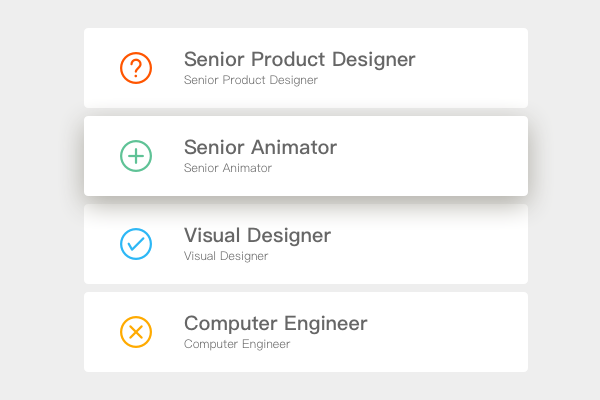Viewport: 600px width, 400px height.
Task: Open help for Senior Product Designer
Action: click(x=136, y=68)
